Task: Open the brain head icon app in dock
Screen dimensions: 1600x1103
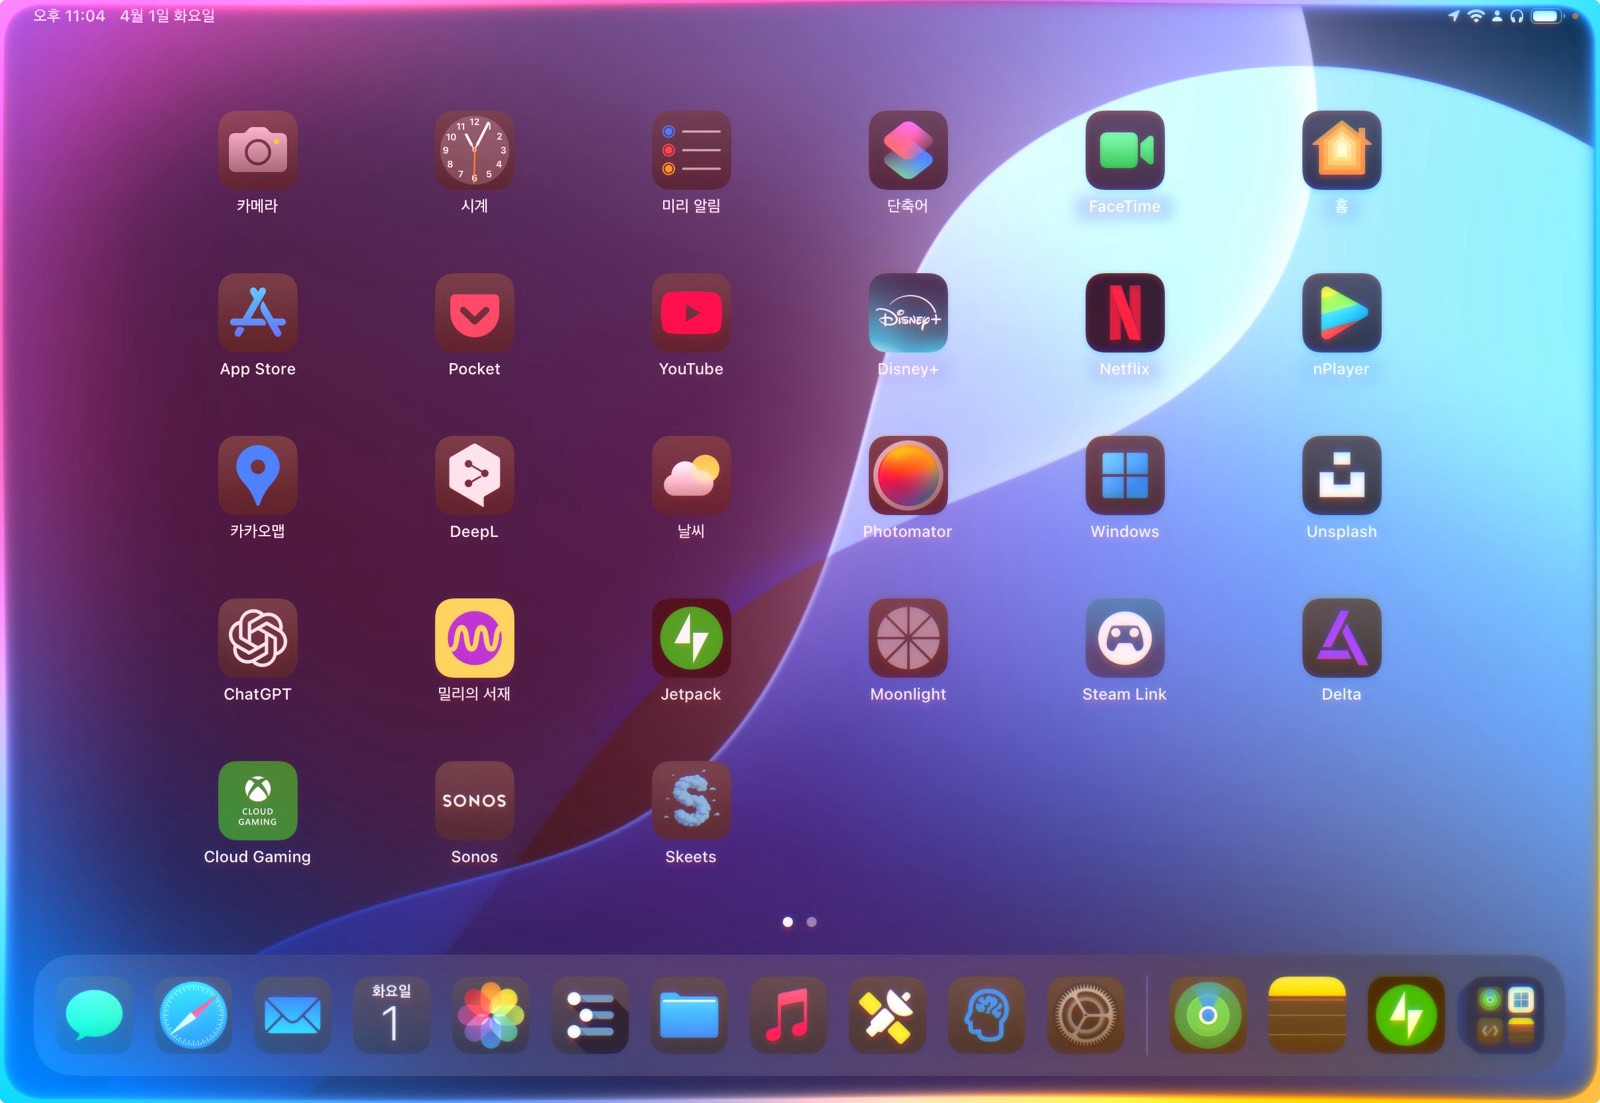Action: point(986,1015)
